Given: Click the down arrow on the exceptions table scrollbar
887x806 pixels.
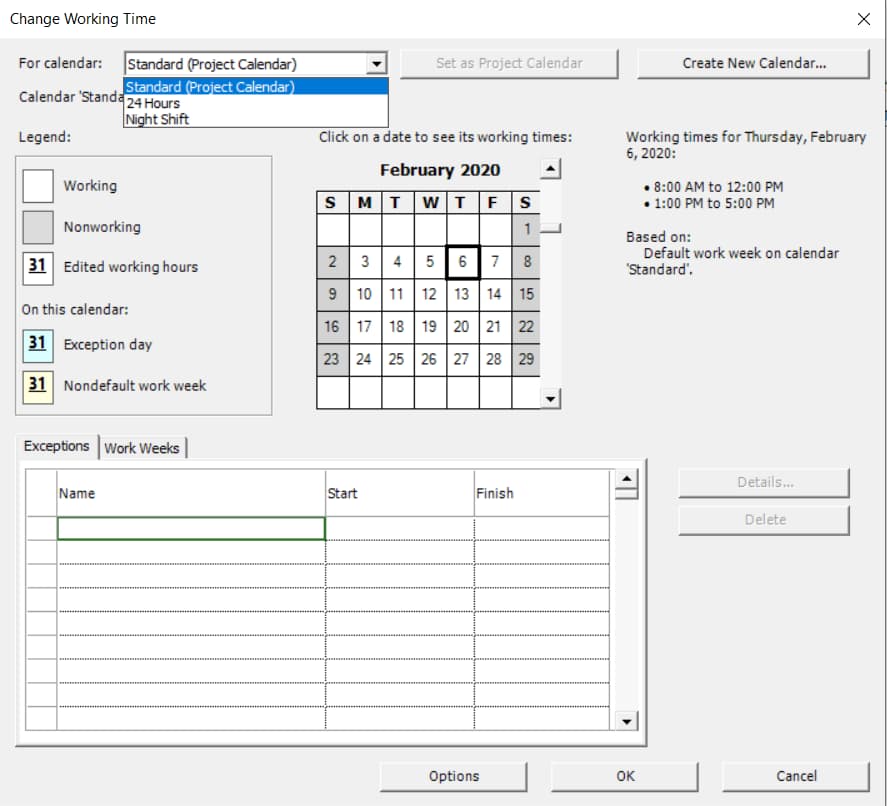Looking at the screenshot, I should click(625, 719).
